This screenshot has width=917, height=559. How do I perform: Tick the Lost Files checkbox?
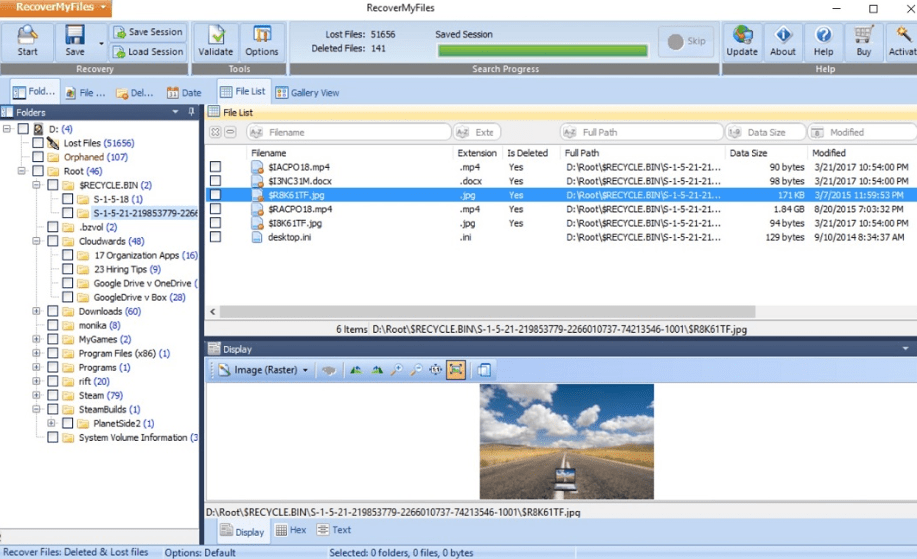click(x=38, y=143)
